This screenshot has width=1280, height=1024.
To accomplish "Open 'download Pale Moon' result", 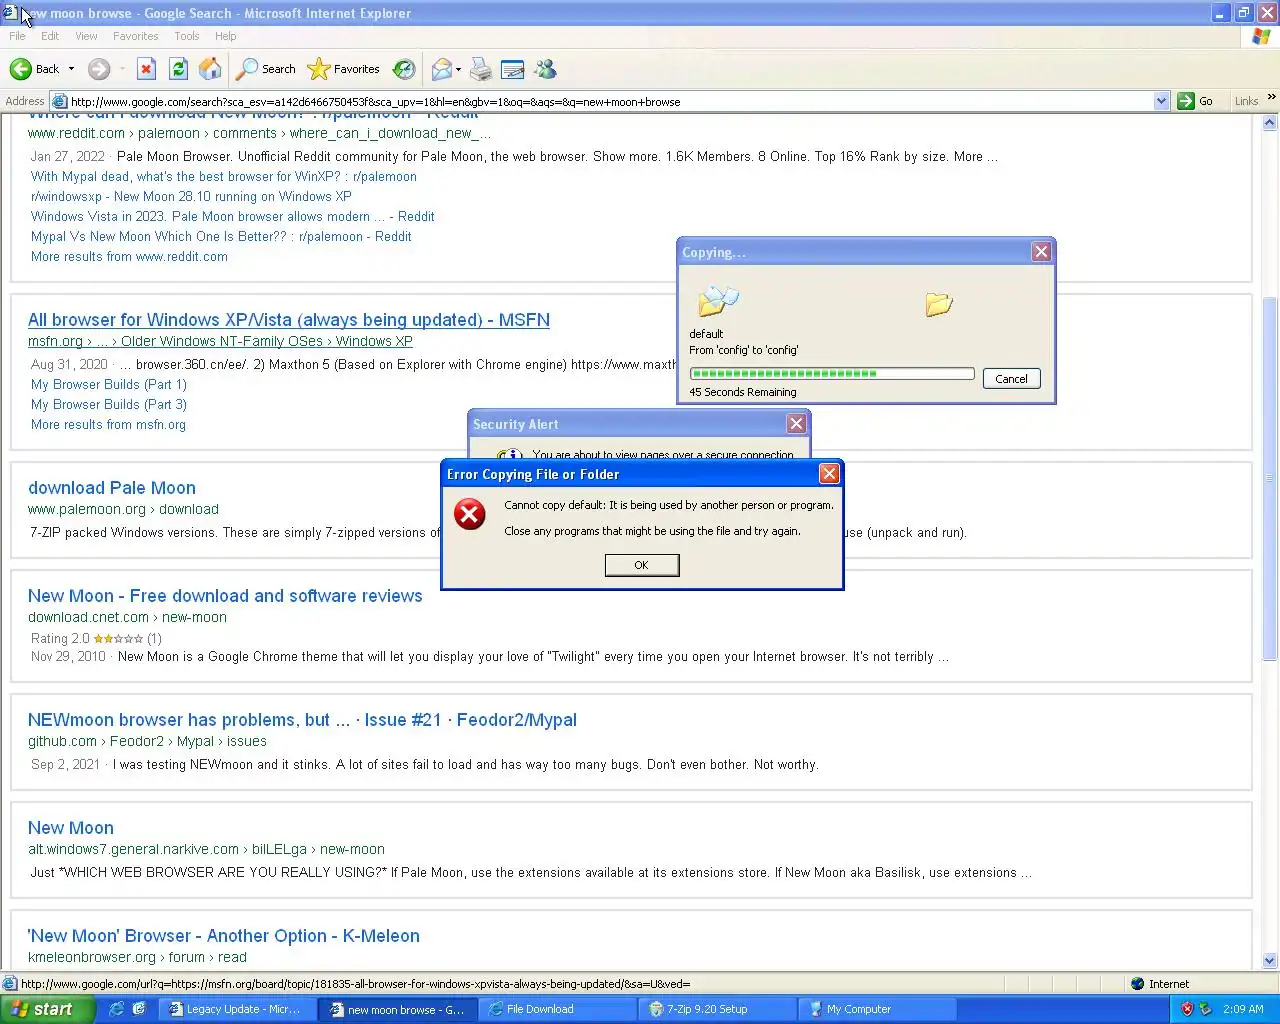I will 112,488.
